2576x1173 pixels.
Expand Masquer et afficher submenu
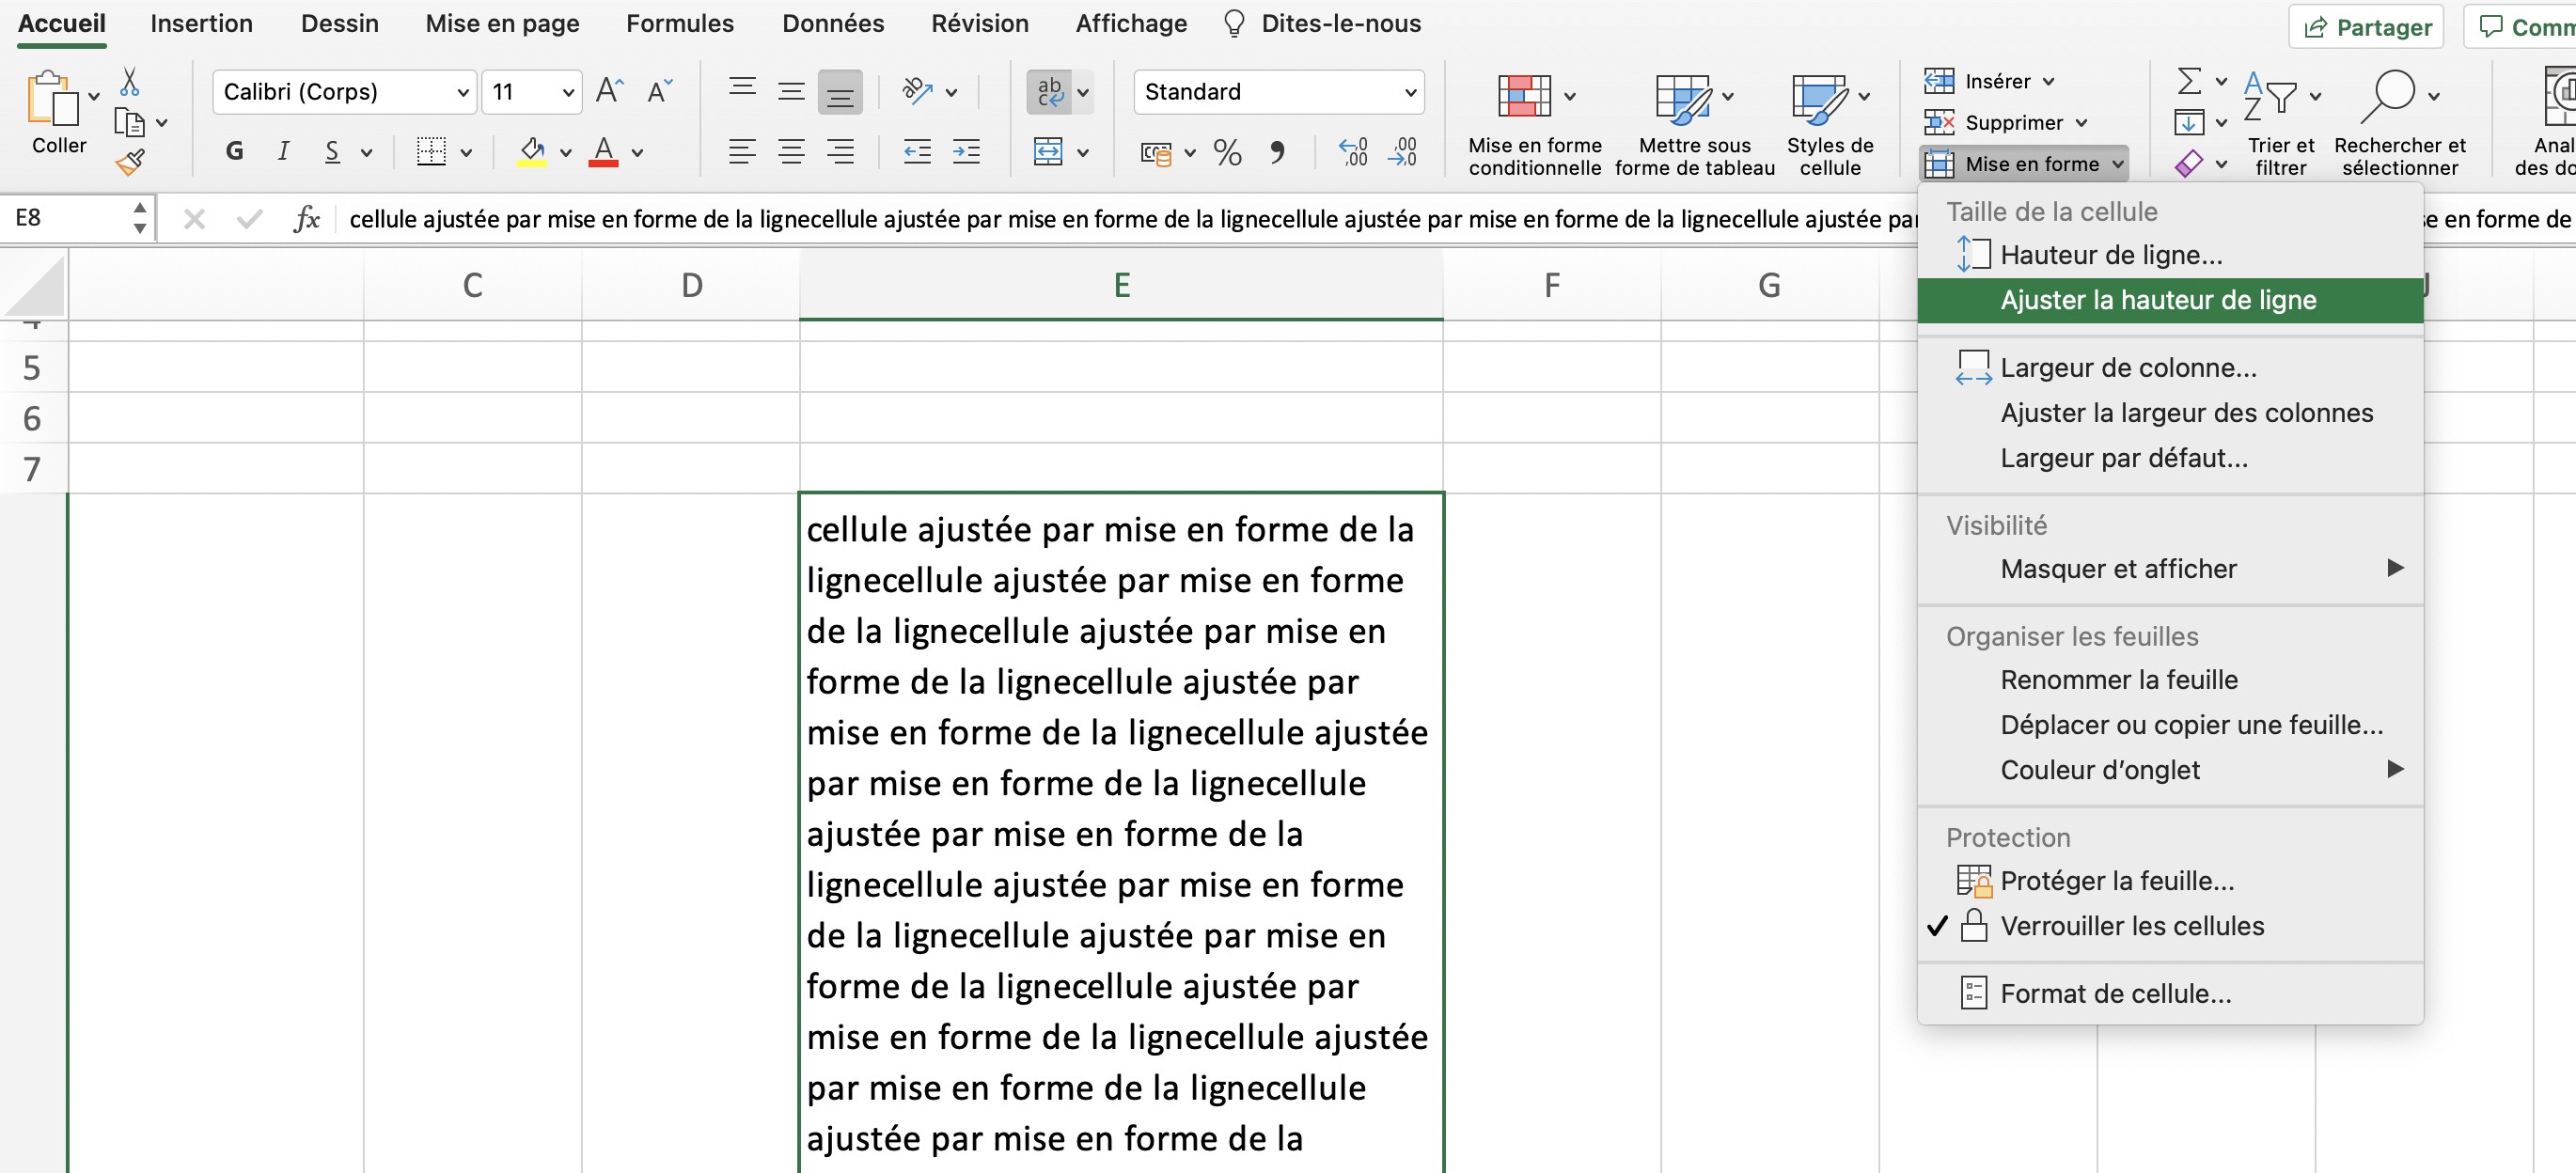(x=2170, y=569)
